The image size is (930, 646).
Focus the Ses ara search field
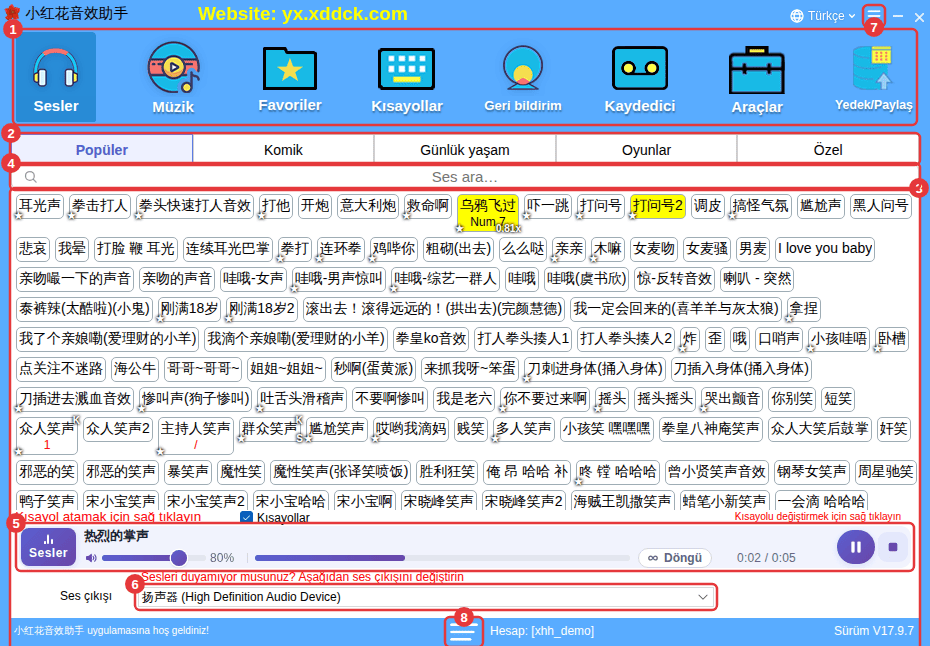pyautogui.click(x=465, y=177)
